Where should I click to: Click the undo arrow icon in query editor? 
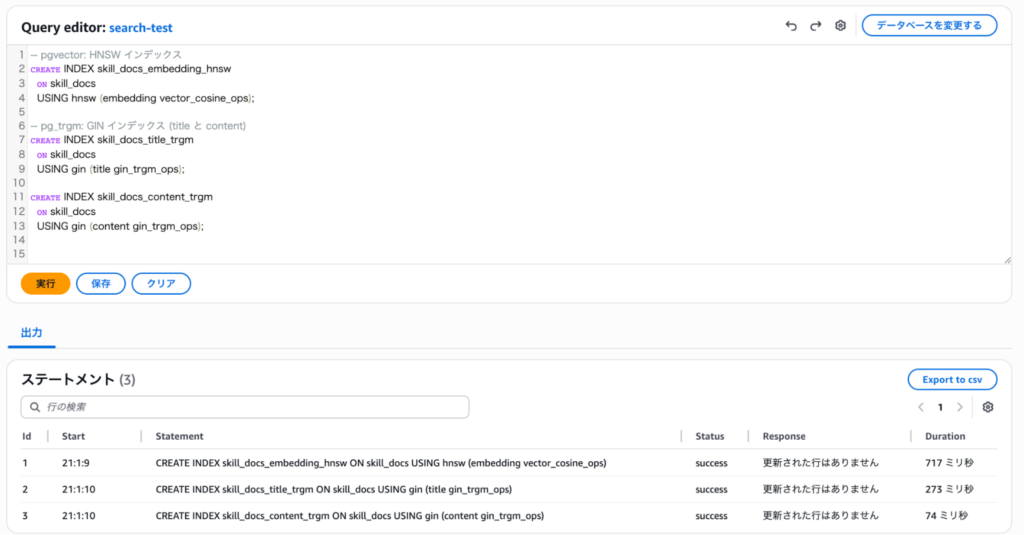click(791, 26)
